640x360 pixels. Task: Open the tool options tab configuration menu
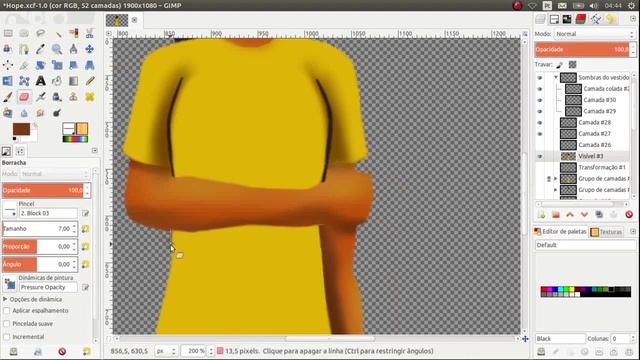(x=95, y=151)
